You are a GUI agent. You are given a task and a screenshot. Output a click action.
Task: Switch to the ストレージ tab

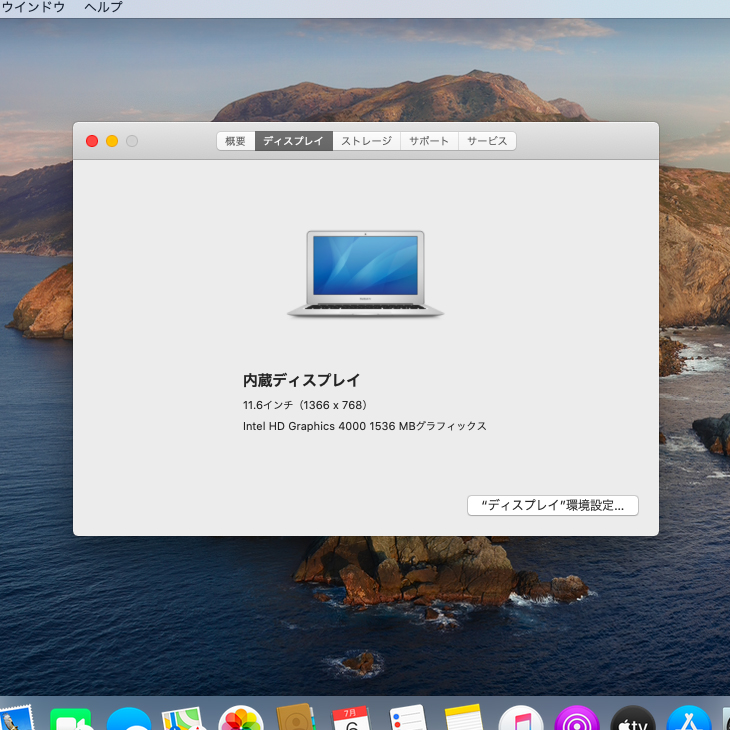tap(366, 141)
